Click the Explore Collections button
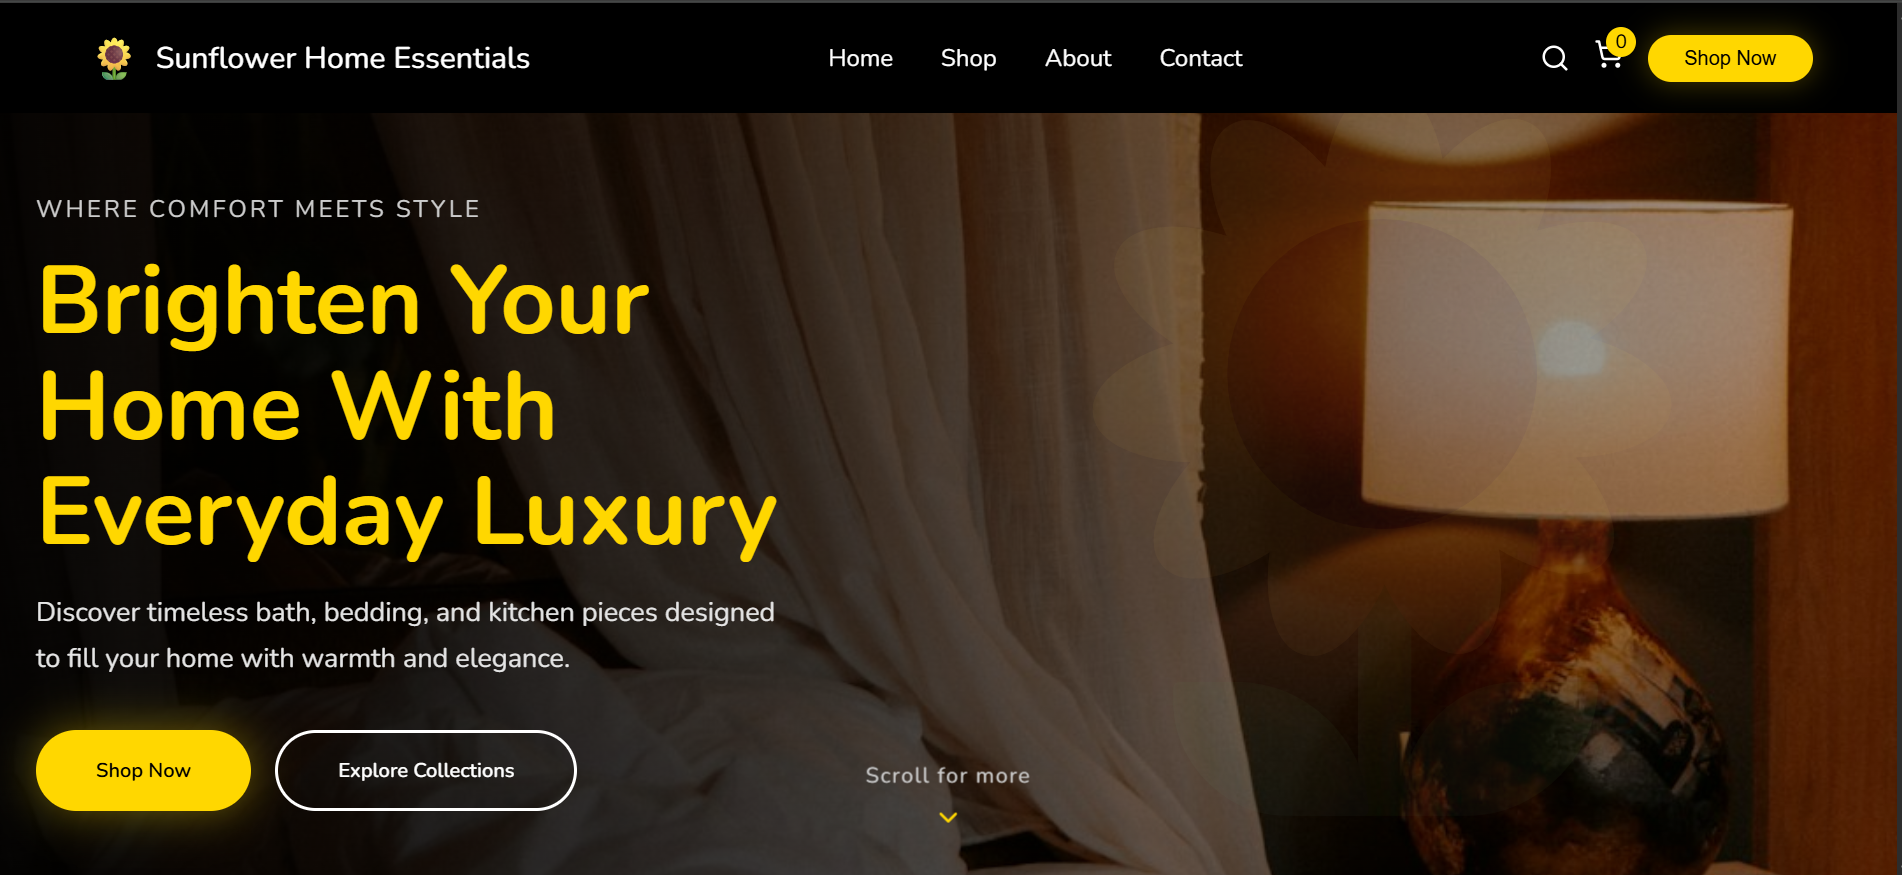Viewport: 1902px width, 875px height. click(x=426, y=770)
